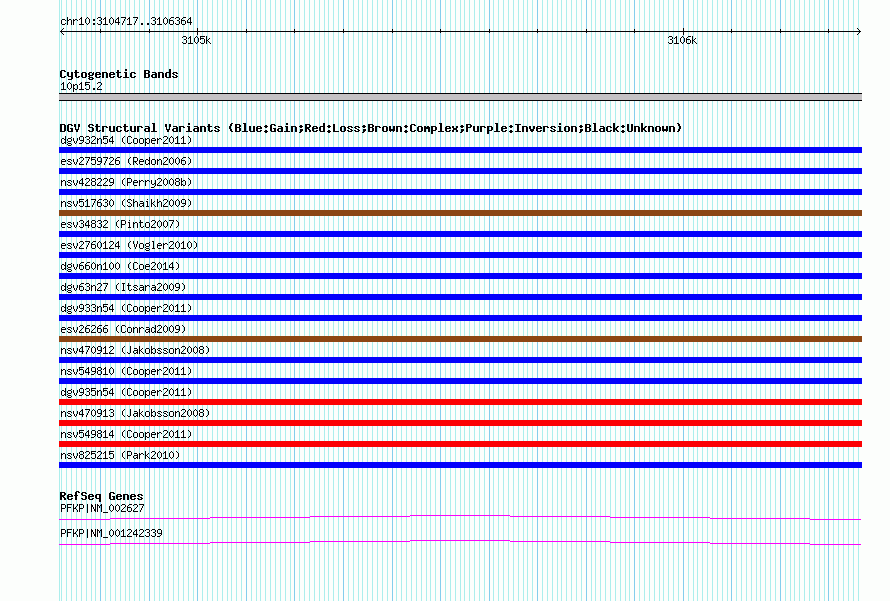Screen dimensions: 890x601
Task: Click the blue bar for nsv549810
Action: point(460,381)
